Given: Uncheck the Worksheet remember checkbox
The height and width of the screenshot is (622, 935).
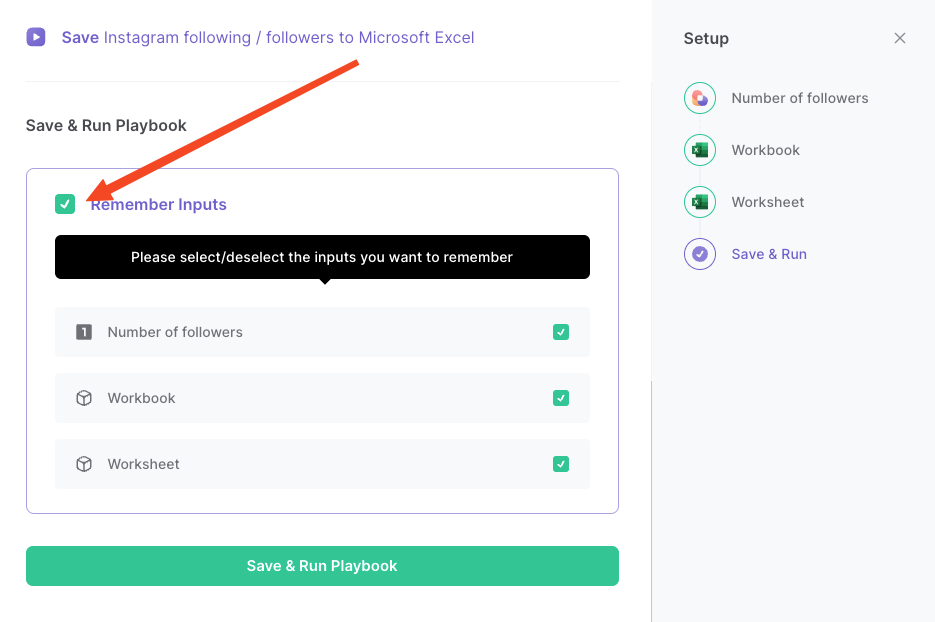Looking at the screenshot, I should [x=561, y=464].
